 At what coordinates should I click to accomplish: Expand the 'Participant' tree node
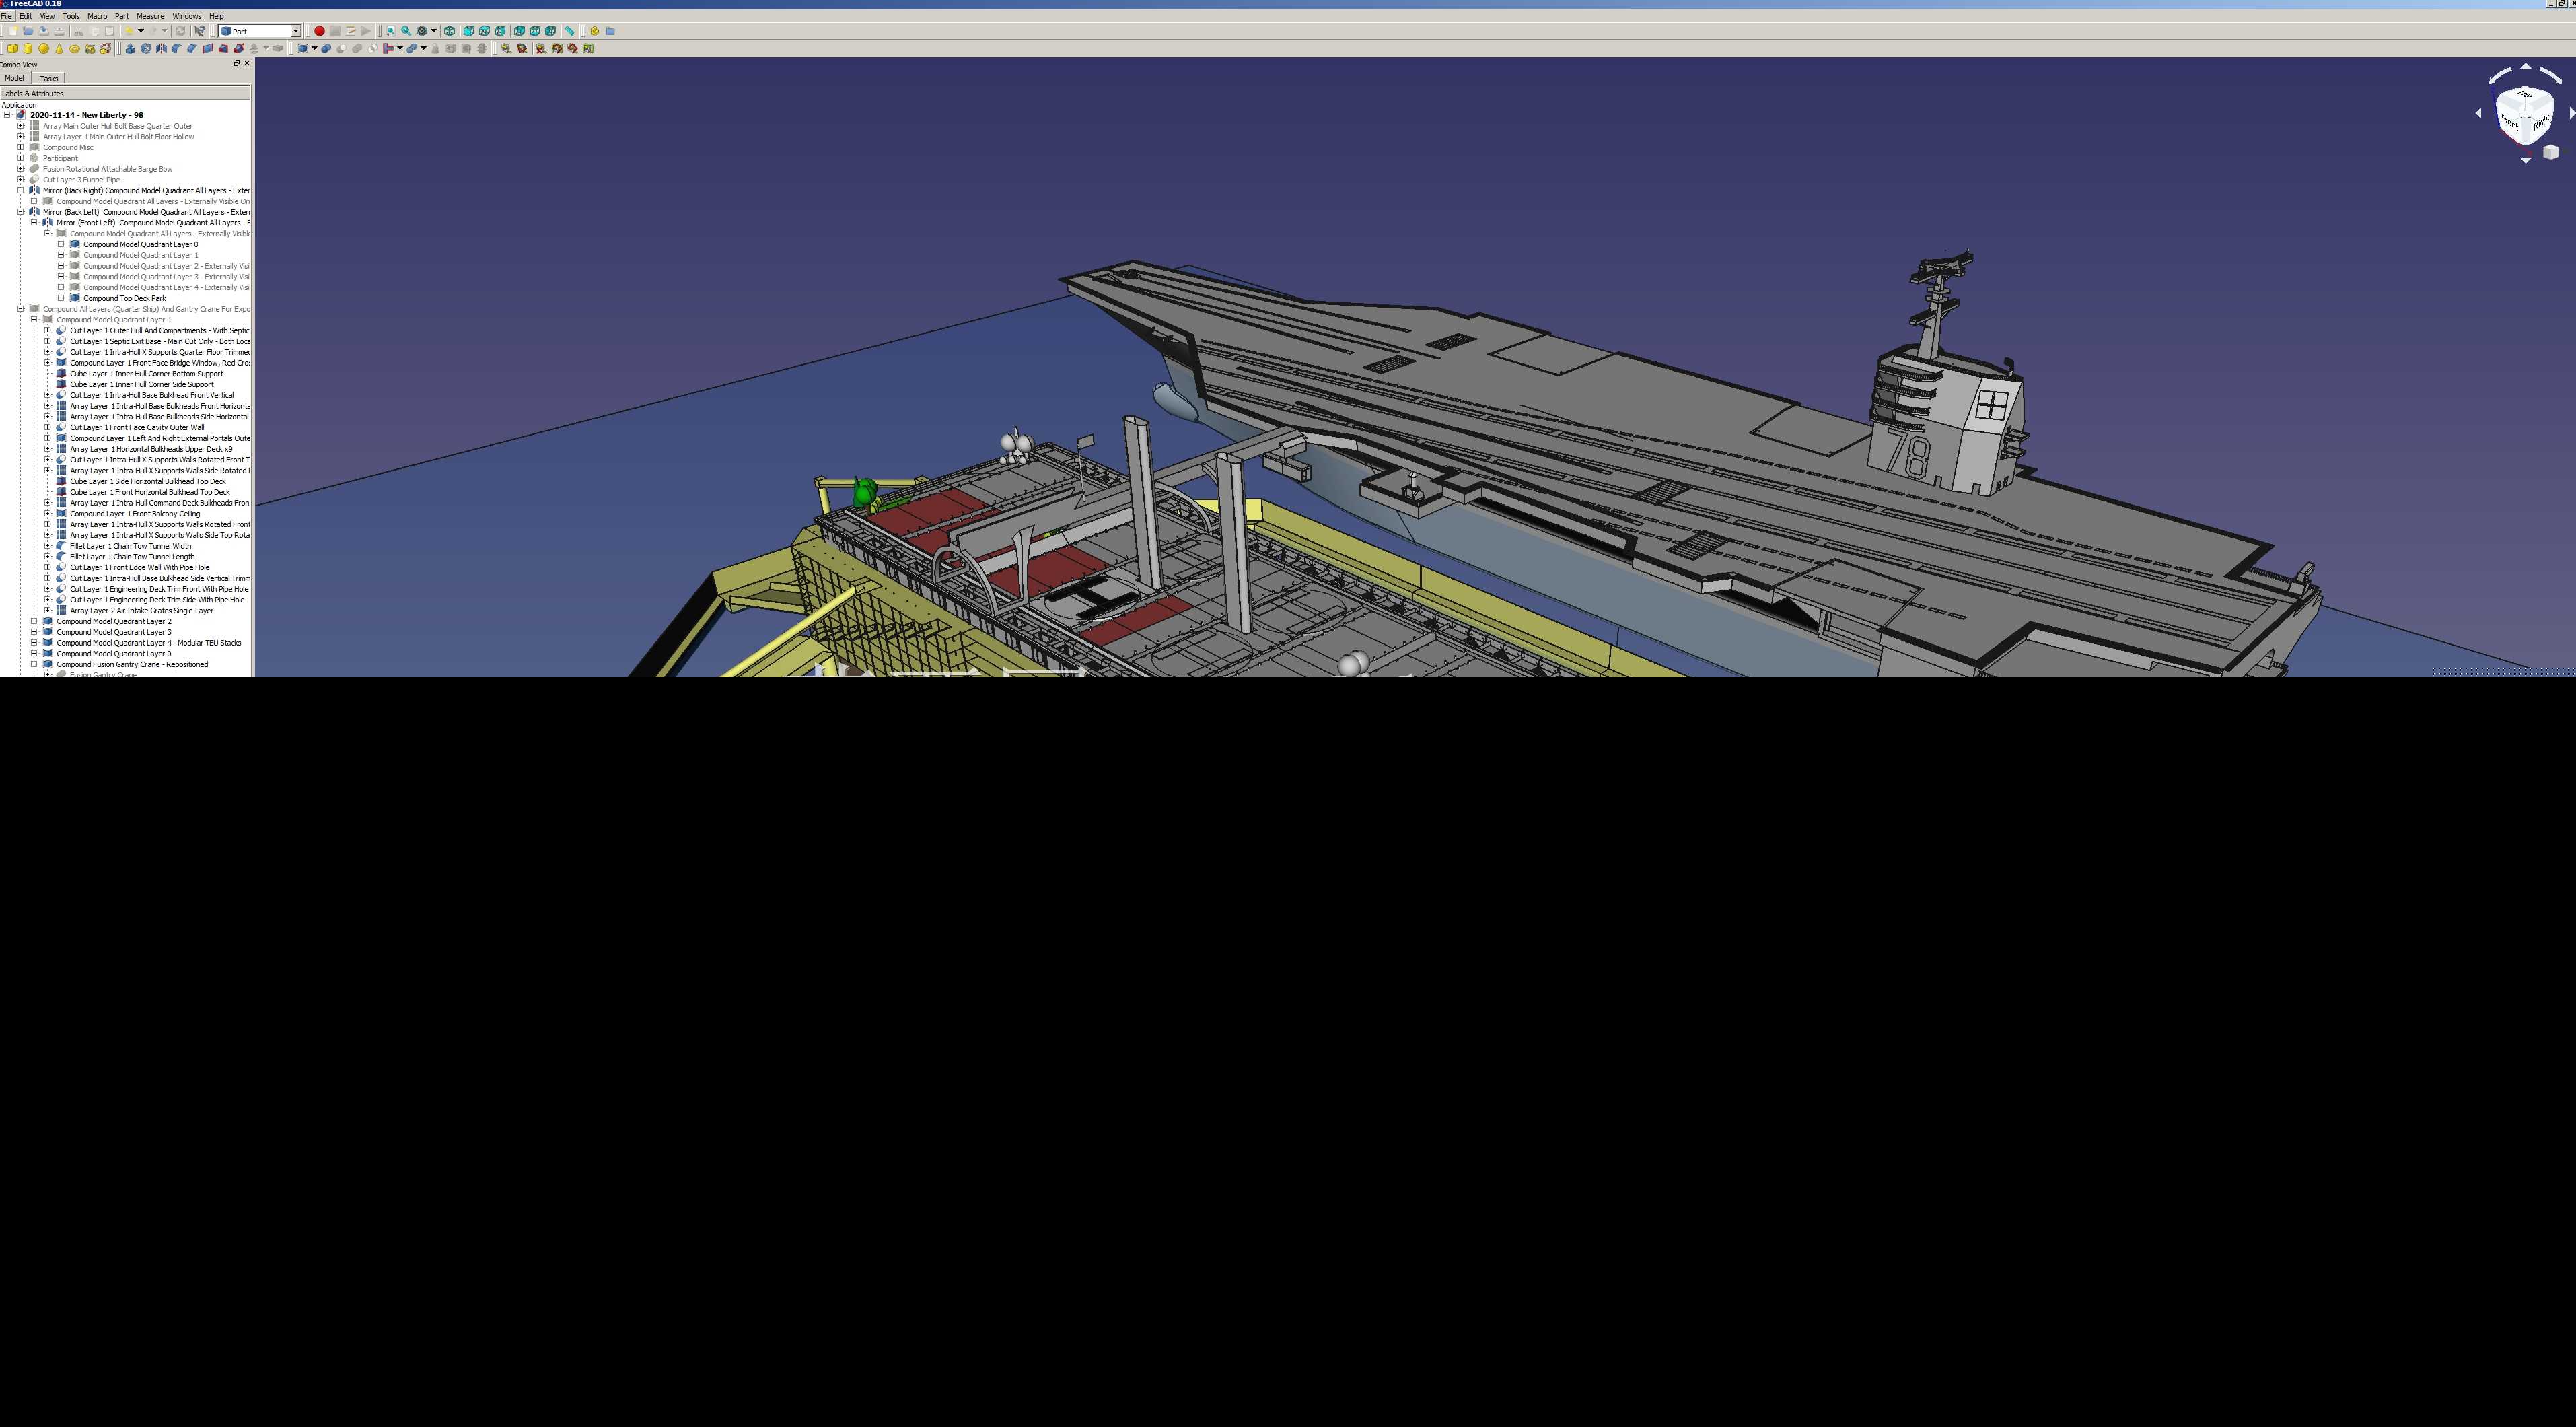click(x=20, y=158)
